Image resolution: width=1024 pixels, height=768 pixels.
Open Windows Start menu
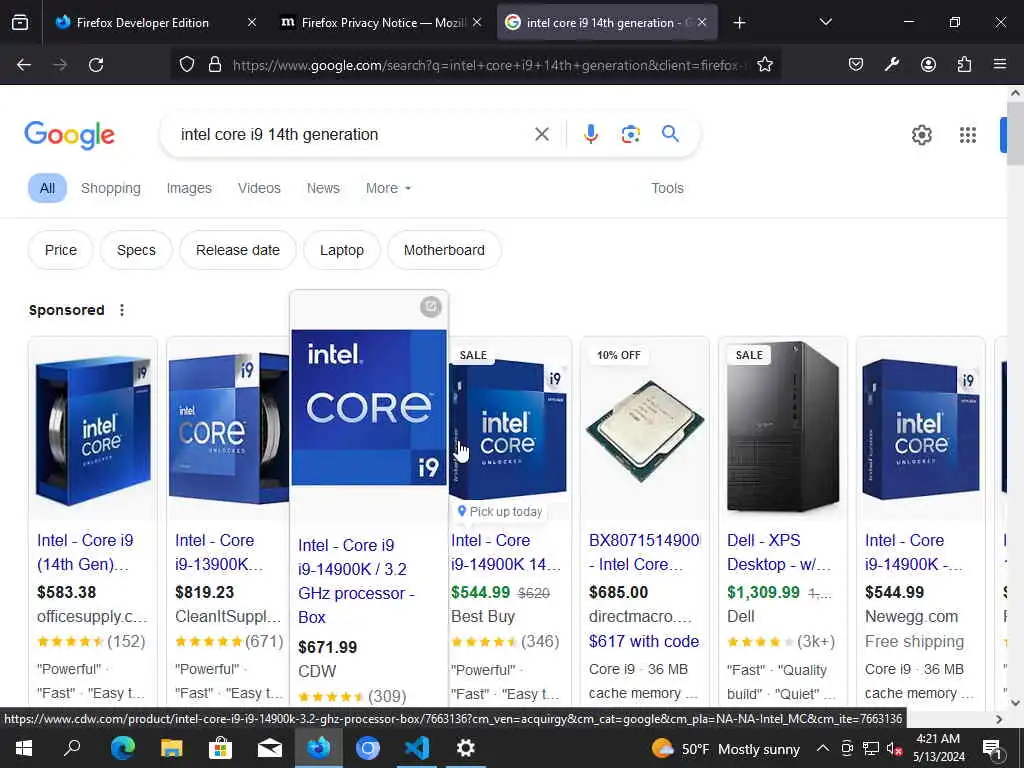point(24,748)
